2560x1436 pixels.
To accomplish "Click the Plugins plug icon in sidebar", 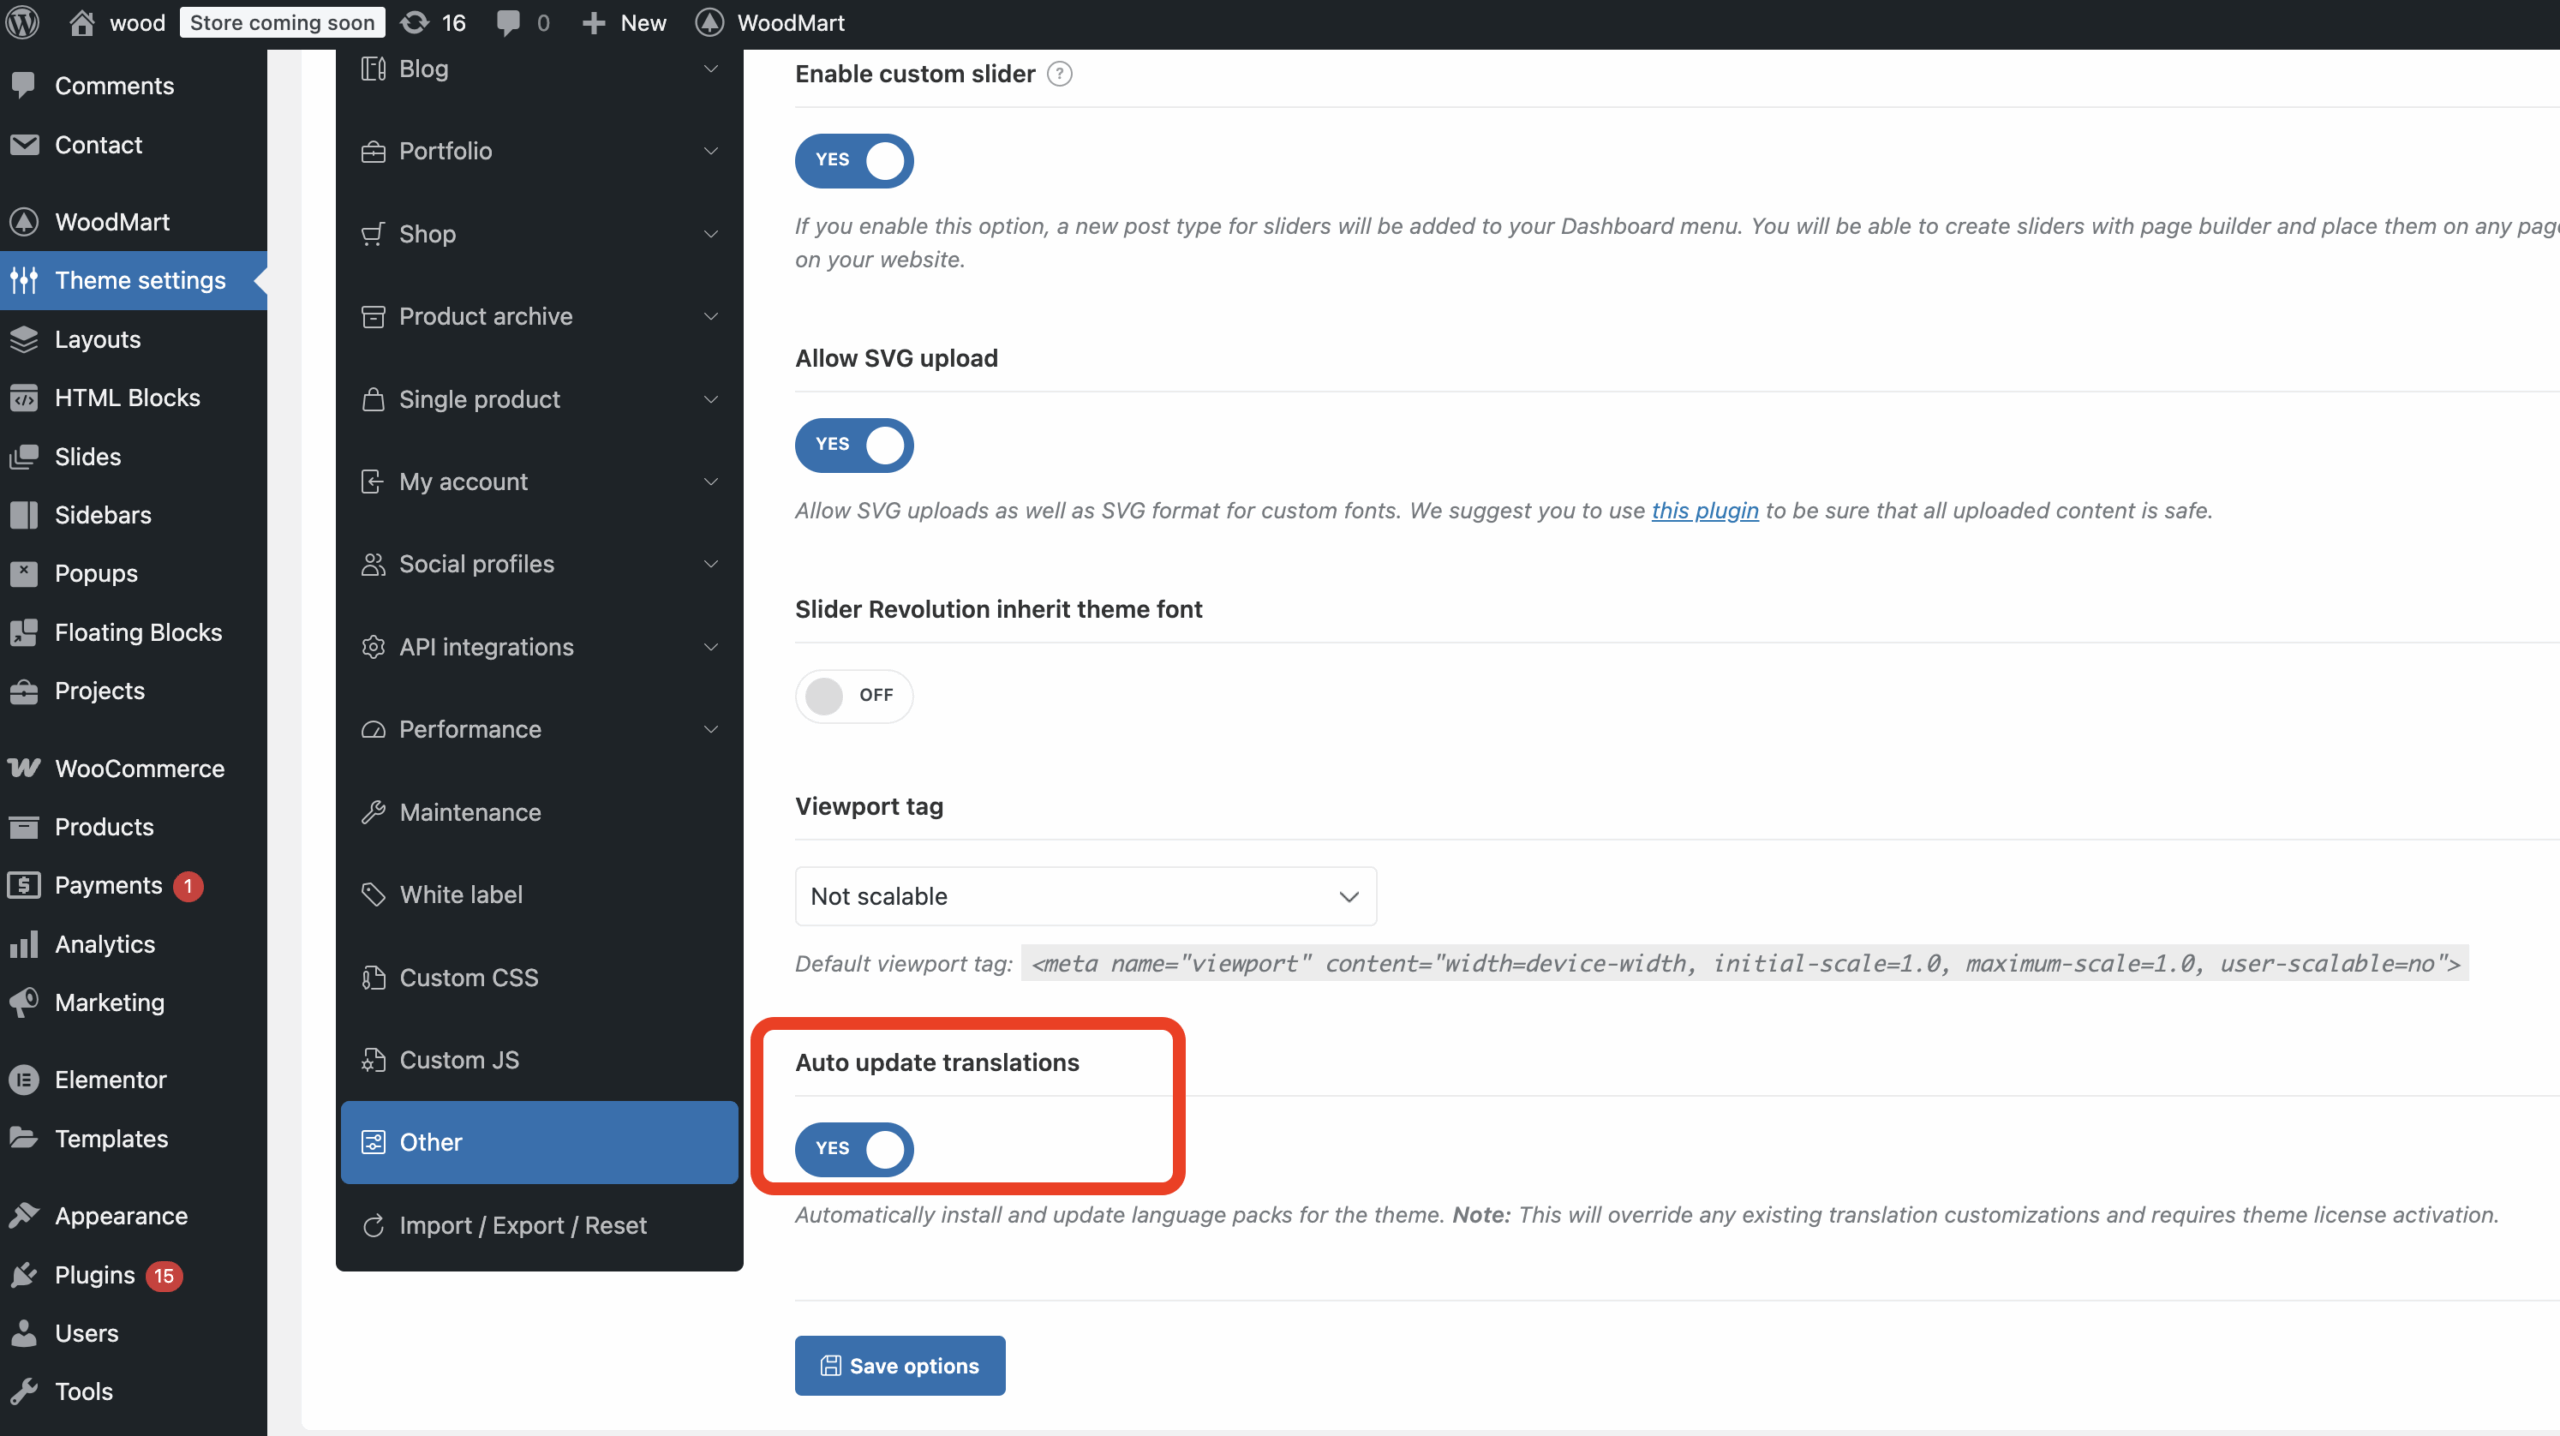I will [x=24, y=1275].
